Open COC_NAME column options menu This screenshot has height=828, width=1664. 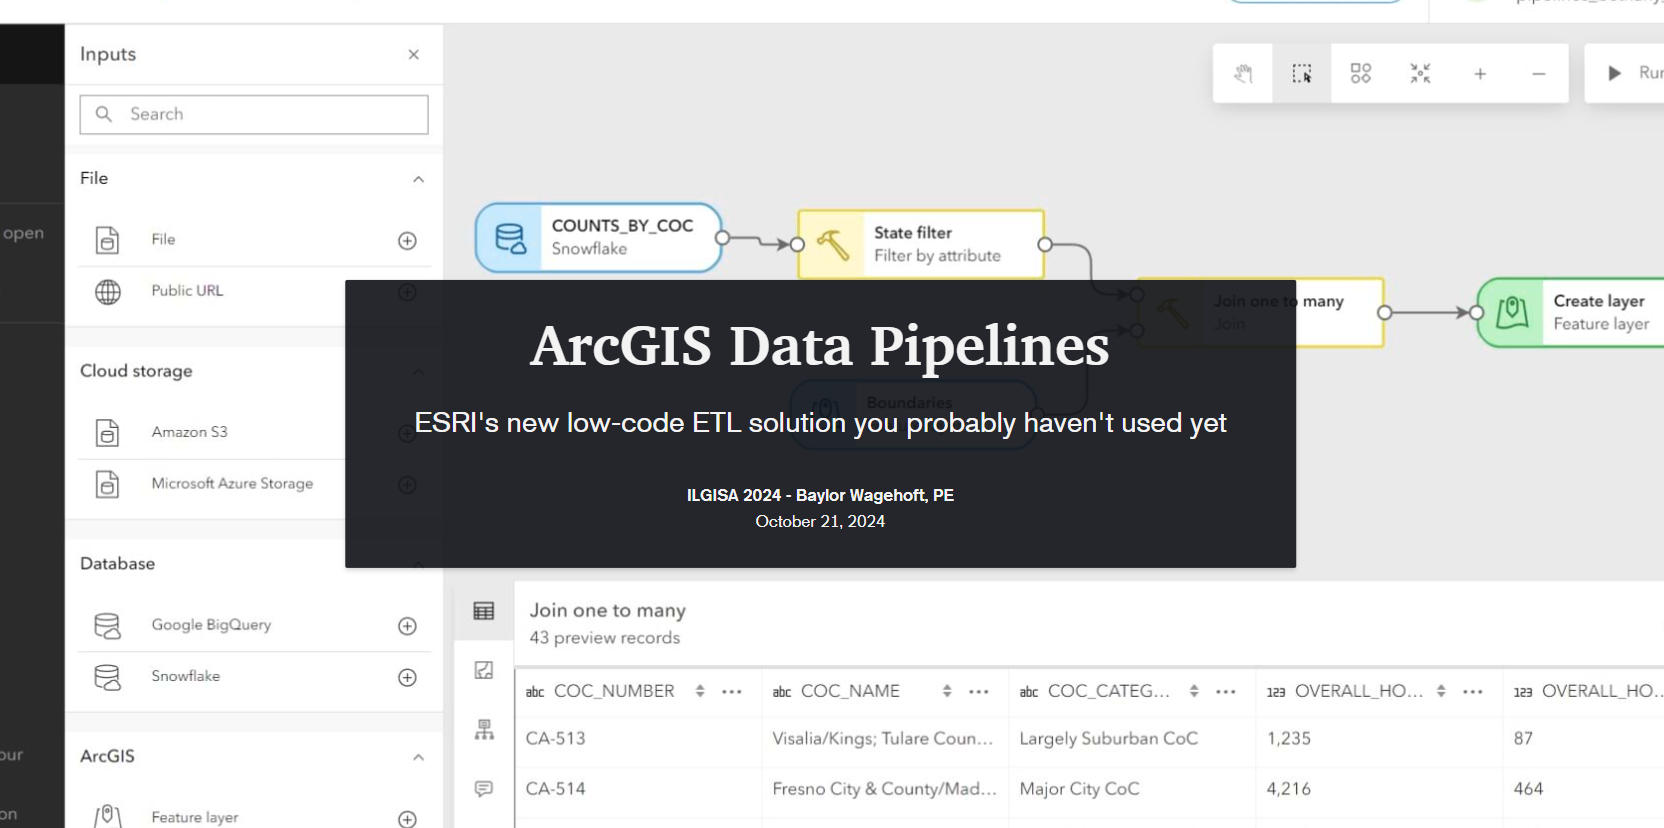pyautogui.click(x=979, y=691)
